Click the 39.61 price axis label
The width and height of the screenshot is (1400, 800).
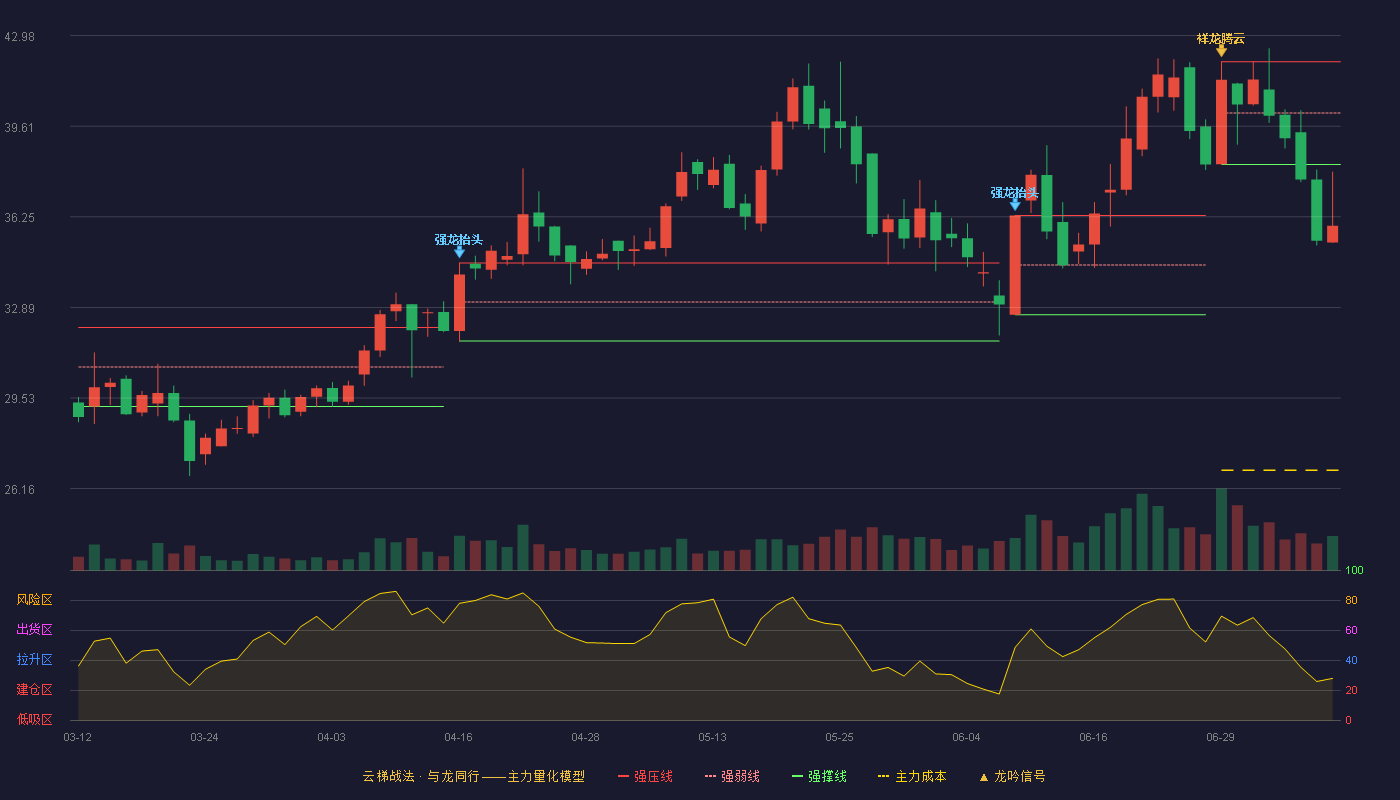pos(19,127)
